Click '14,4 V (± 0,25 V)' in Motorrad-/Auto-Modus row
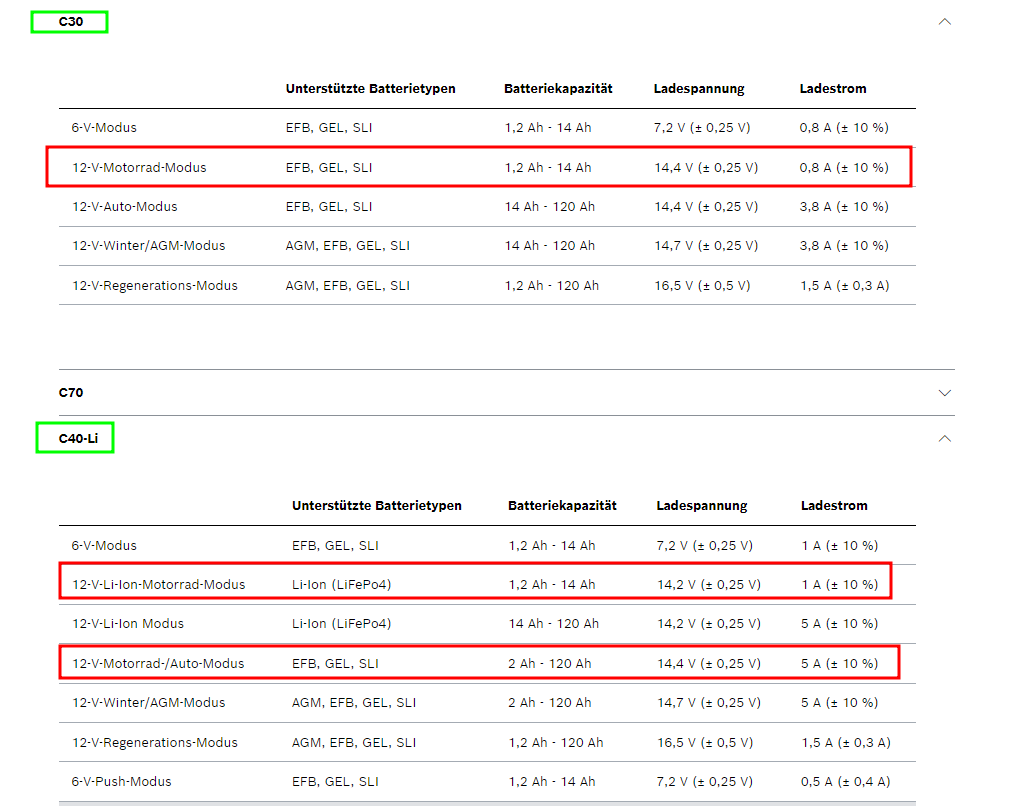1018x806 pixels. pyautogui.click(x=708, y=664)
